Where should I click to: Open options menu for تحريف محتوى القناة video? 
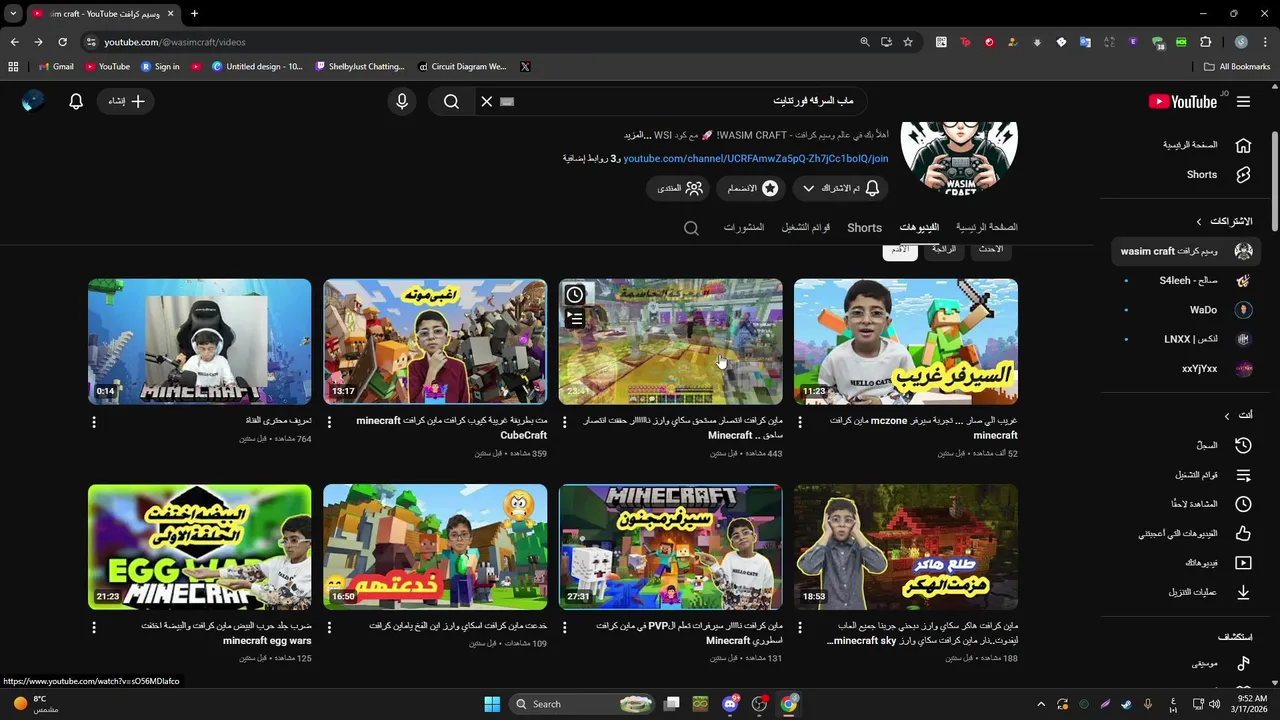94,422
